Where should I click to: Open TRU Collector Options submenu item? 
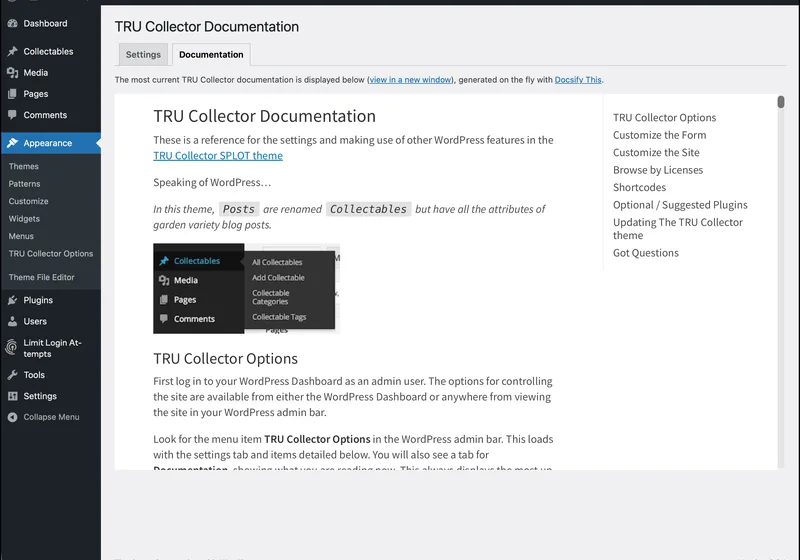[51, 253]
